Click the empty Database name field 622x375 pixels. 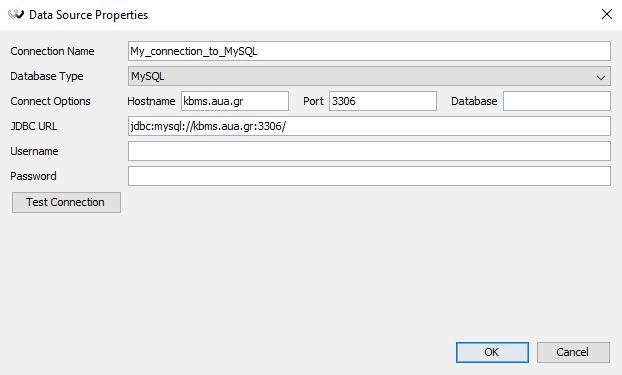click(x=557, y=101)
